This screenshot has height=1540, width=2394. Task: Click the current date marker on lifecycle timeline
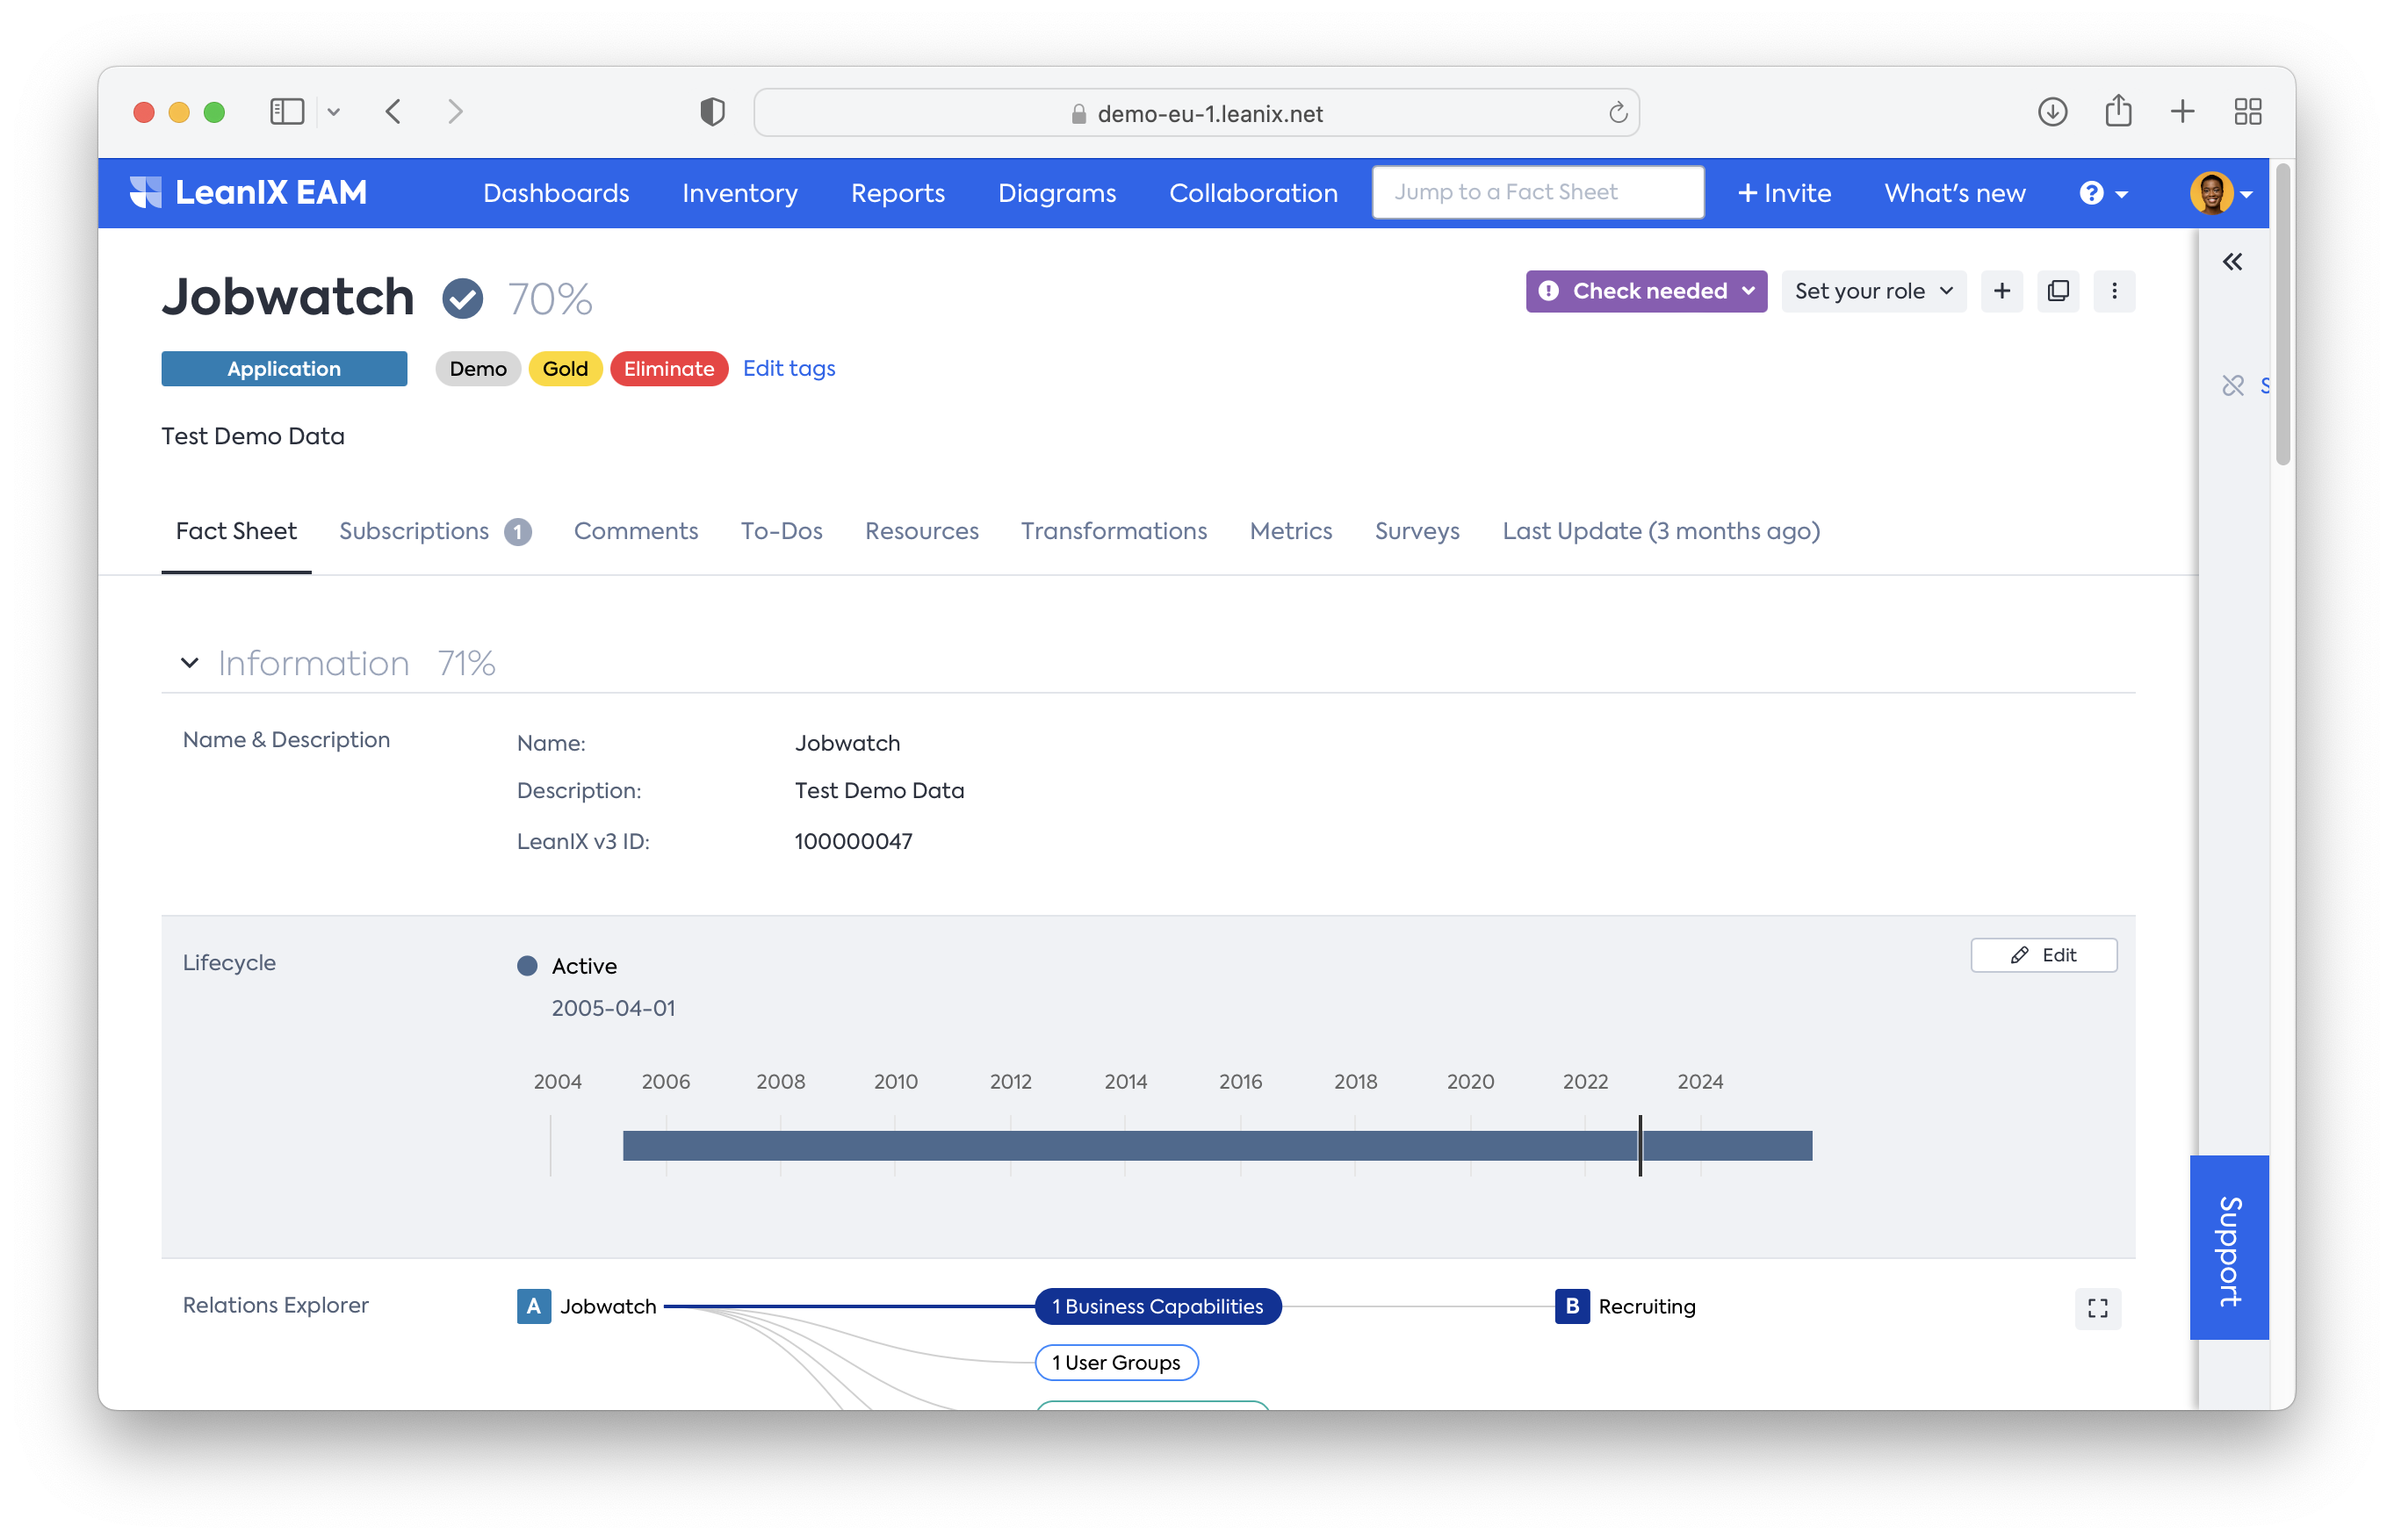[x=1640, y=1145]
